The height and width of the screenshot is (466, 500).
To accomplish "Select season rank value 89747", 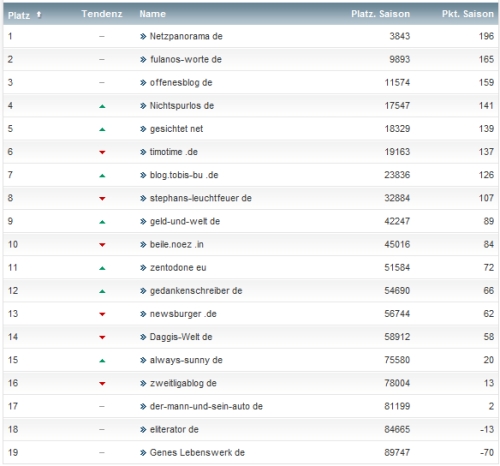I will (x=397, y=453).
